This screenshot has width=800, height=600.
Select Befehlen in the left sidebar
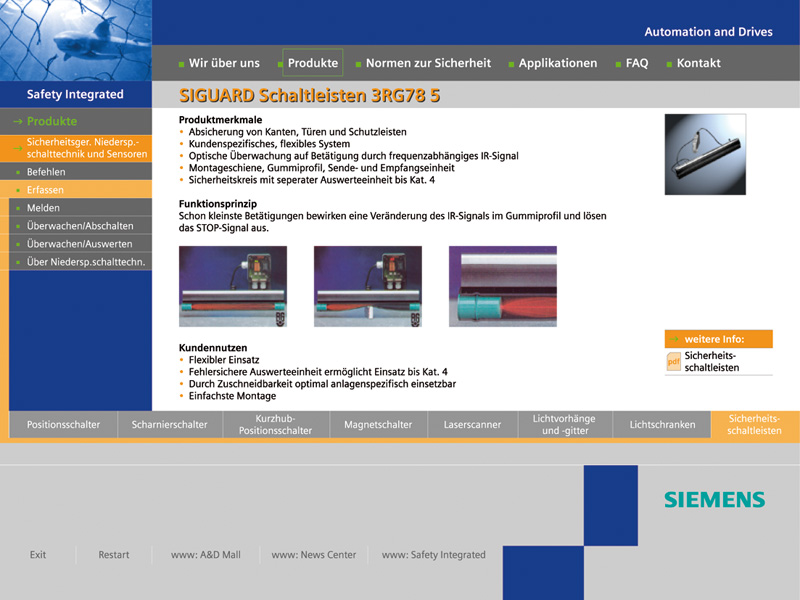coord(46,172)
